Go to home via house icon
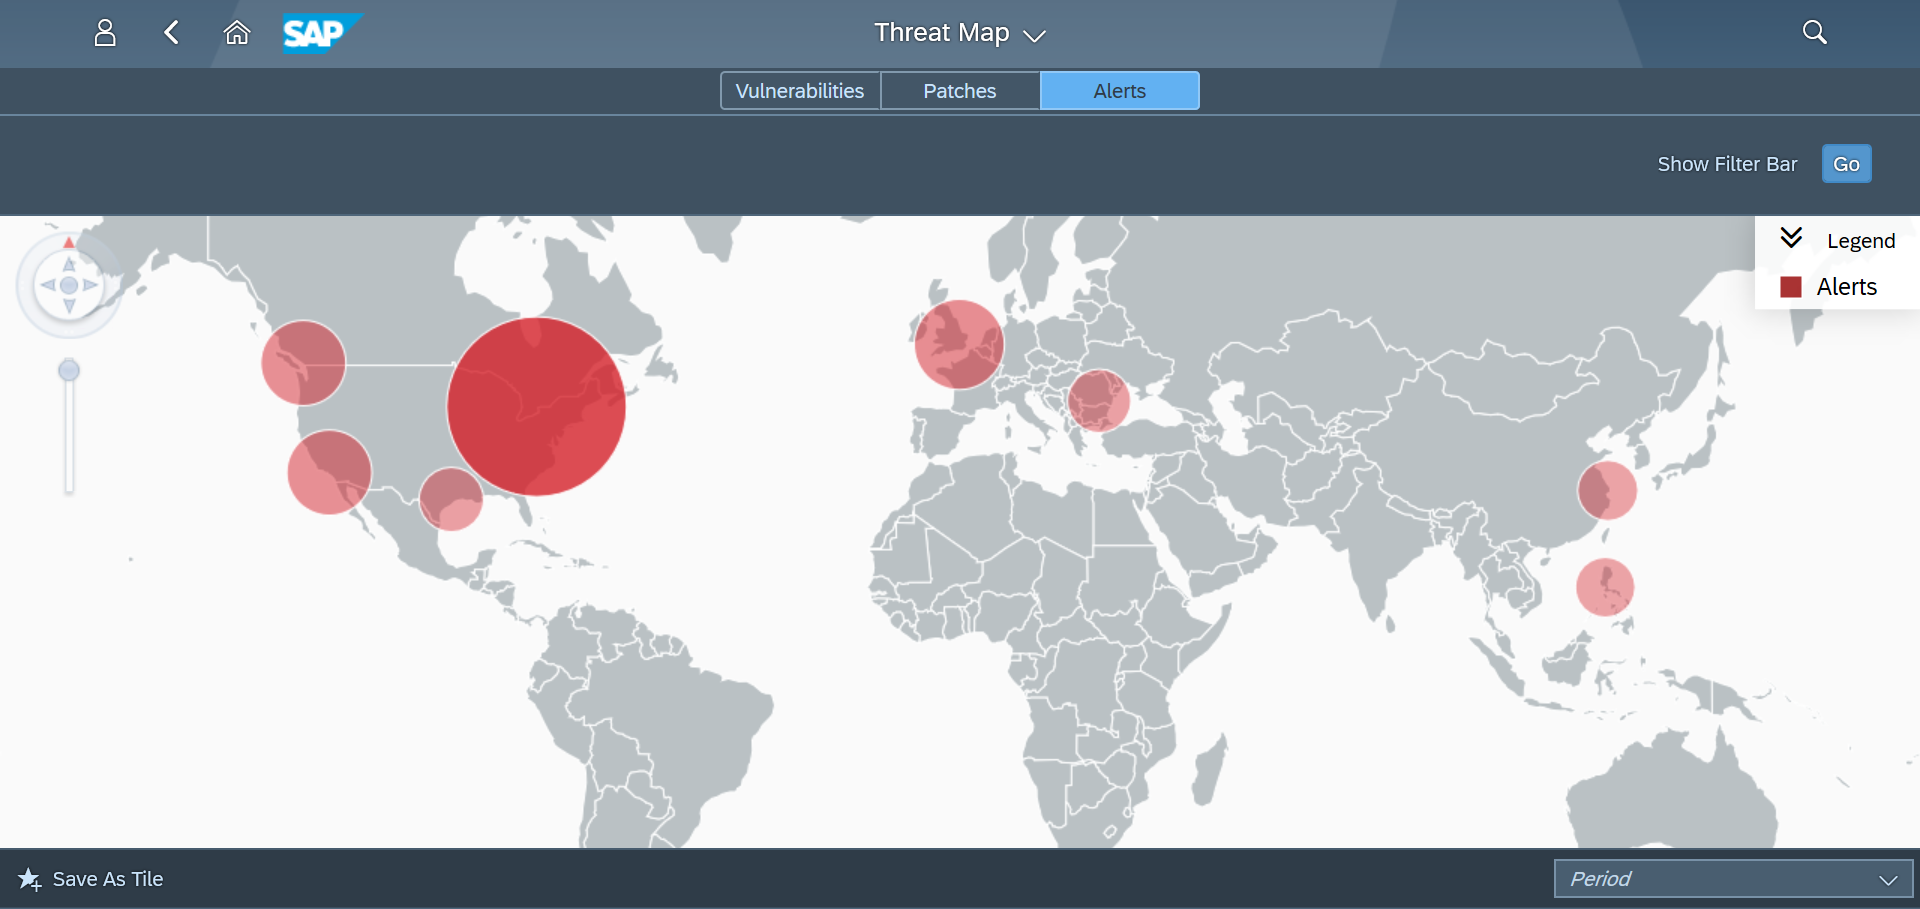Screen dimensions: 1920x909 click(237, 33)
